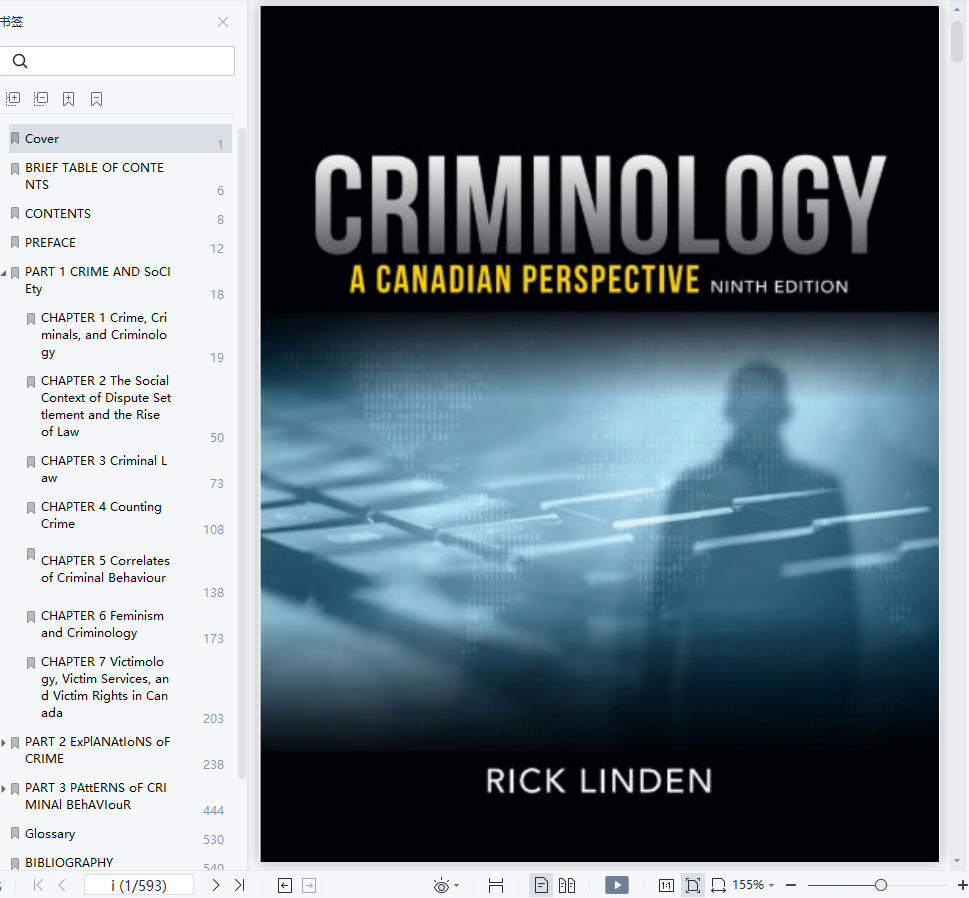Set actual size 1:1 zoom
The image size is (969, 898).
[x=666, y=886]
